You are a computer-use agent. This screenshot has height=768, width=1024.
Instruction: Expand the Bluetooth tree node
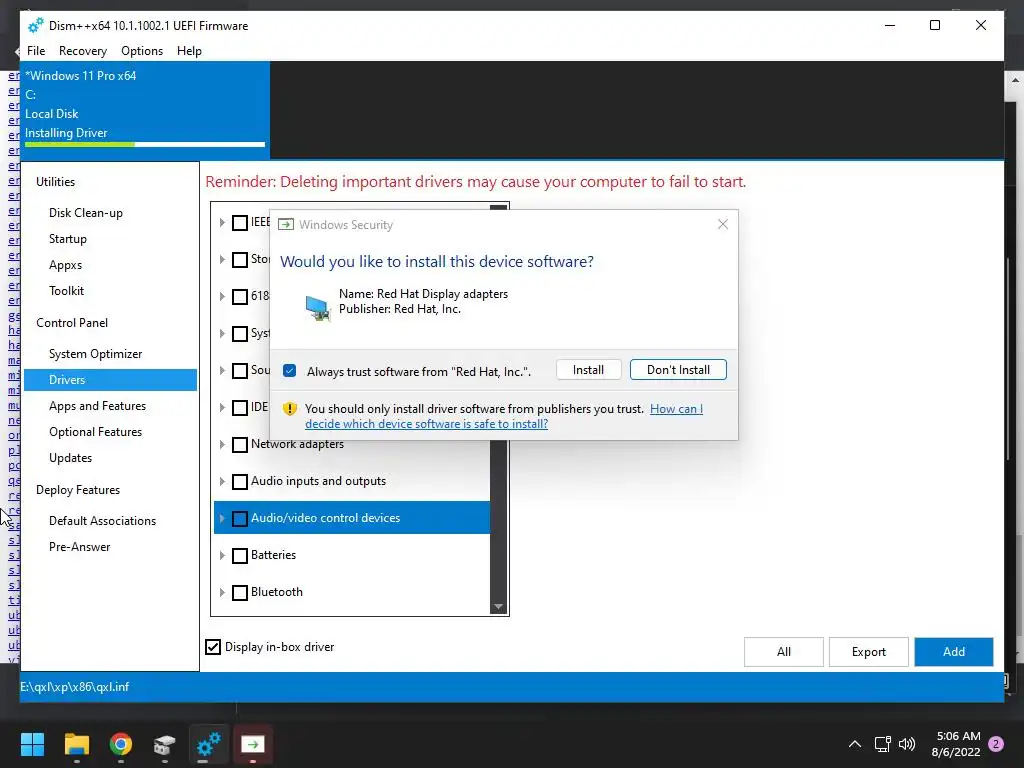(x=222, y=593)
